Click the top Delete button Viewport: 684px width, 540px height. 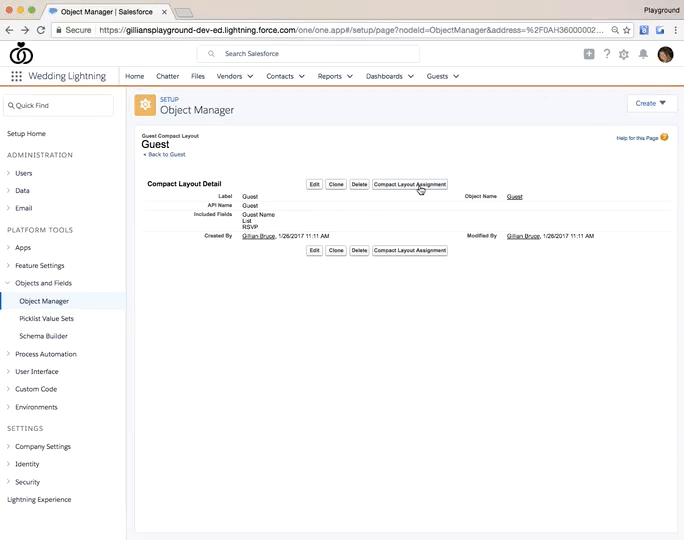(359, 185)
